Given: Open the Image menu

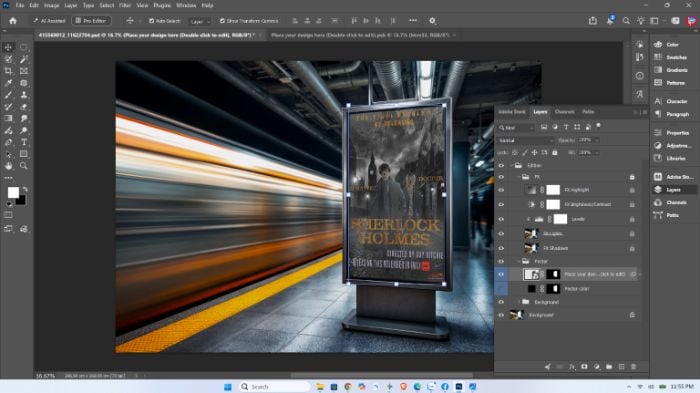Looking at the screenshot, I should [x=51, y=5].
